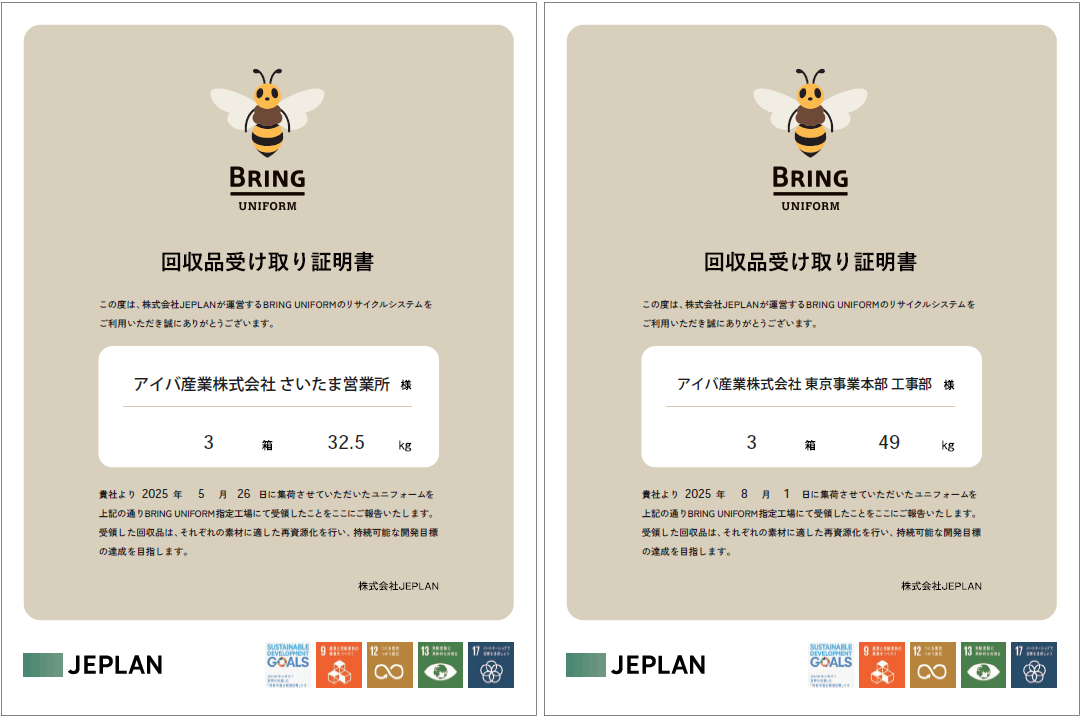Click the kg unit beside 49
1083x719 pixels.
click(x=948, y=445)
